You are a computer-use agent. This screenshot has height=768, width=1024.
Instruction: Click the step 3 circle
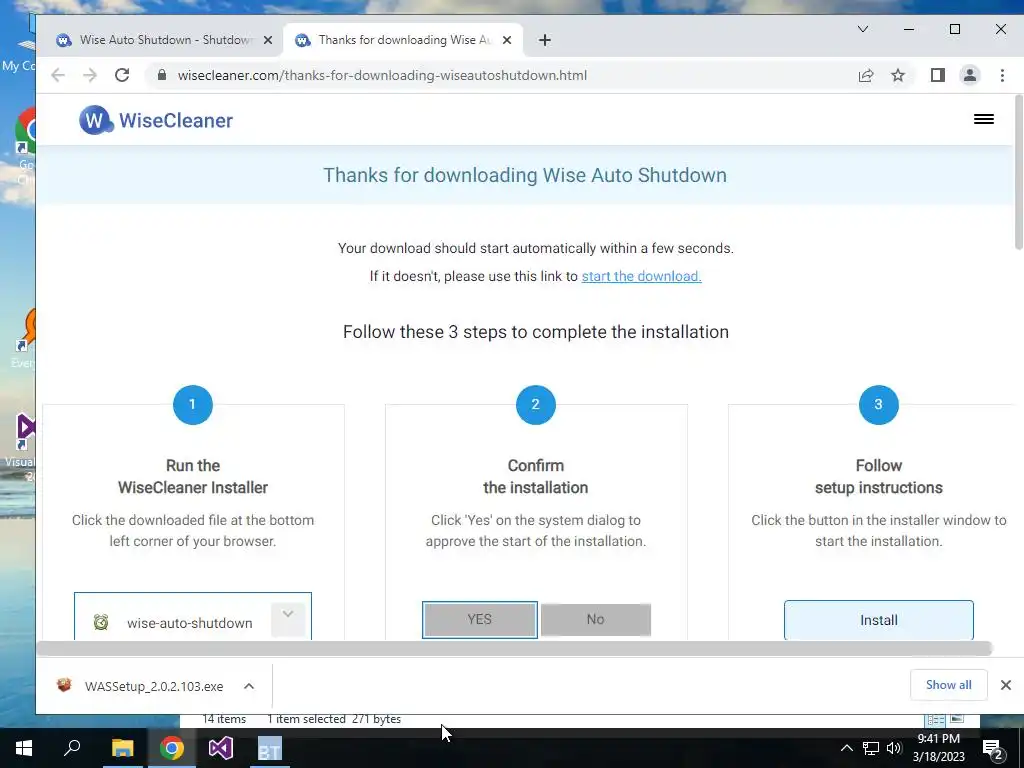coord(878,405)
